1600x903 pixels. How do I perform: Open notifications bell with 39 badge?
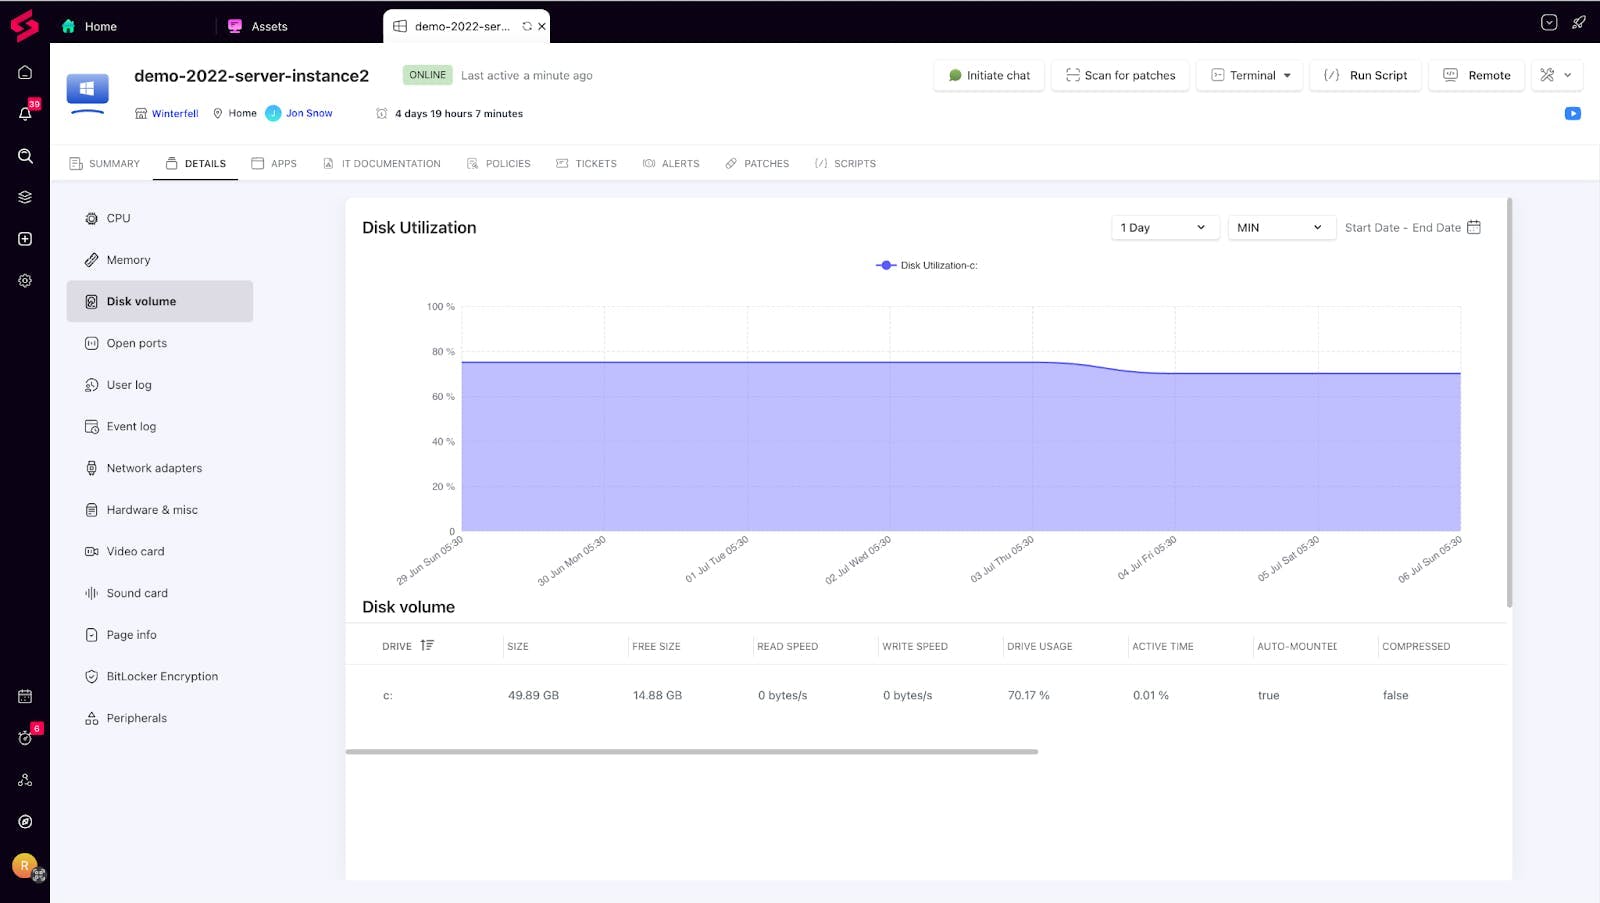tap(25, 113)
